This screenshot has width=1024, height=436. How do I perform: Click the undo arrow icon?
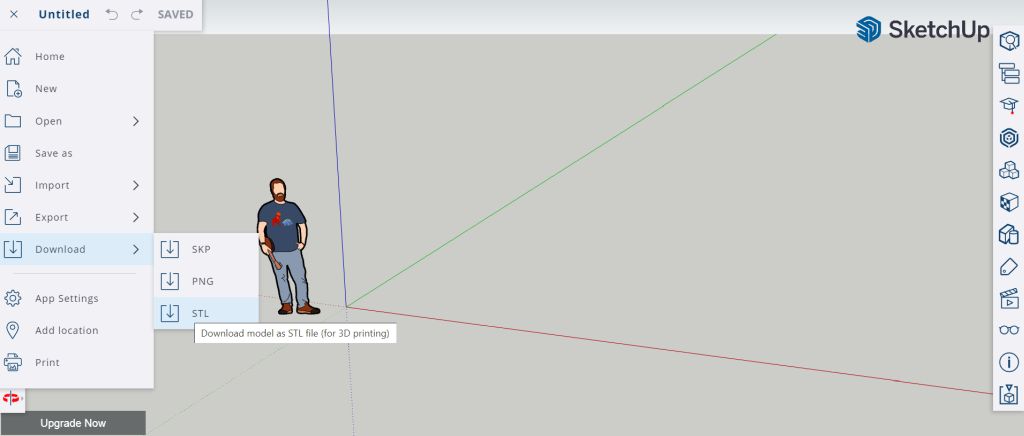click(x=112, y=15)
